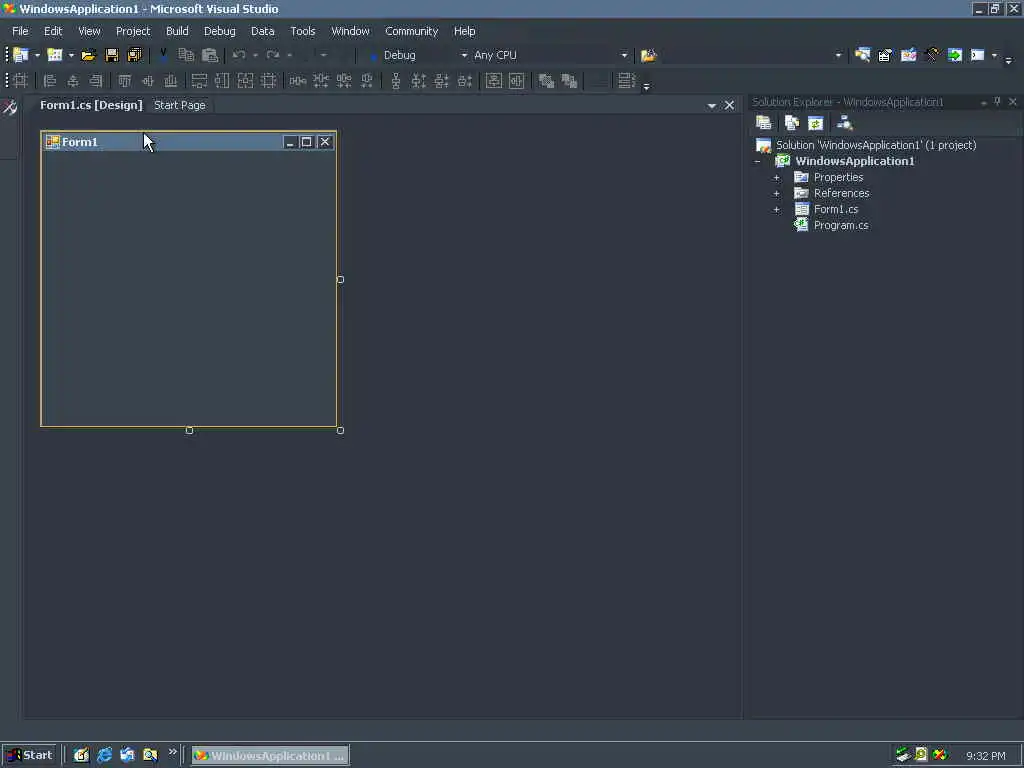
Task: Select Solution 'WindowsApplication1' root node
Action: [876, 145]
